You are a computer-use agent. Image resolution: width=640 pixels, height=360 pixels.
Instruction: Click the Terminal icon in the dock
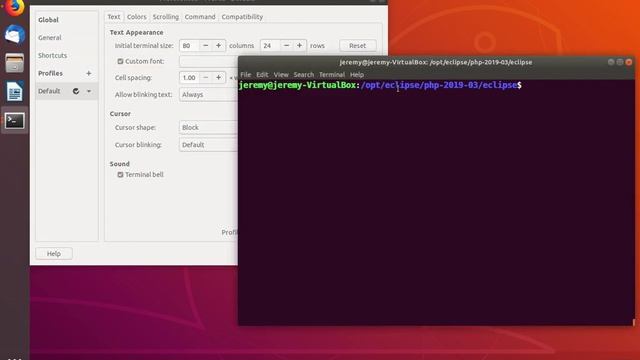click(x=15, y=121)
